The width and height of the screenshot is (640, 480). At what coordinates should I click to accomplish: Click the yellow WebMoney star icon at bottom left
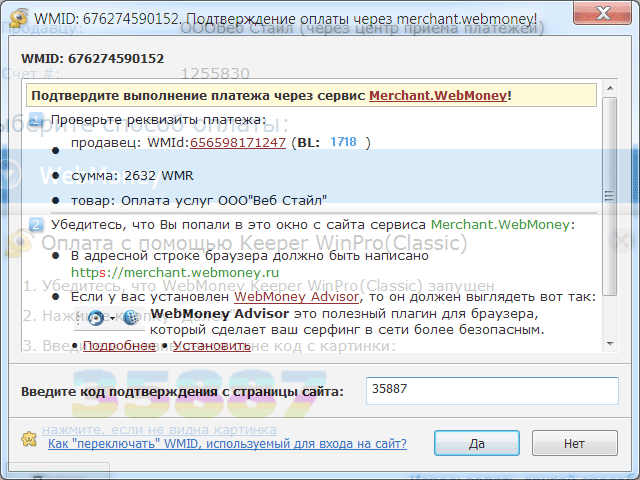coord(29,439)
